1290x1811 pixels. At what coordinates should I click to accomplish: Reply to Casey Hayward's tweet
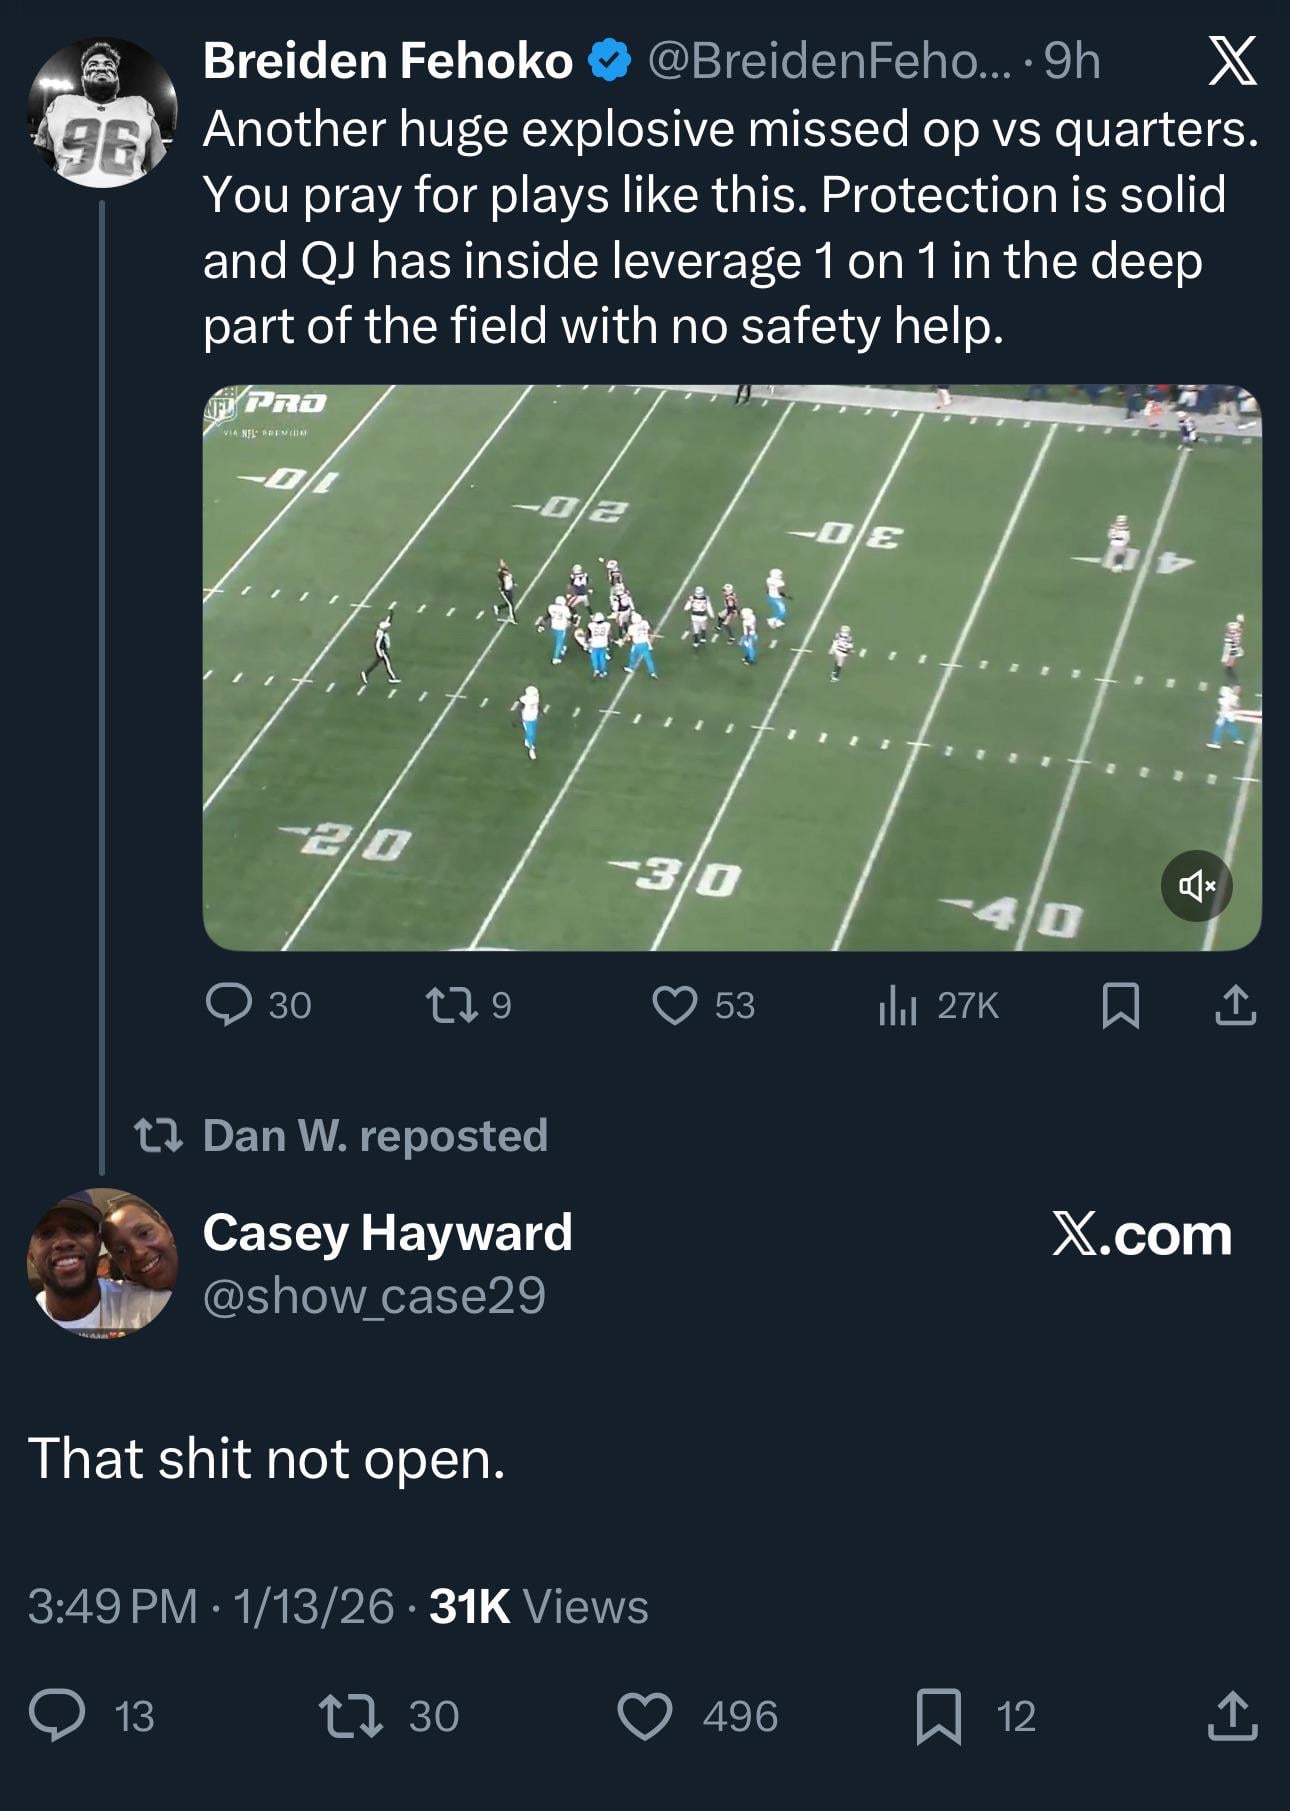58,1715
